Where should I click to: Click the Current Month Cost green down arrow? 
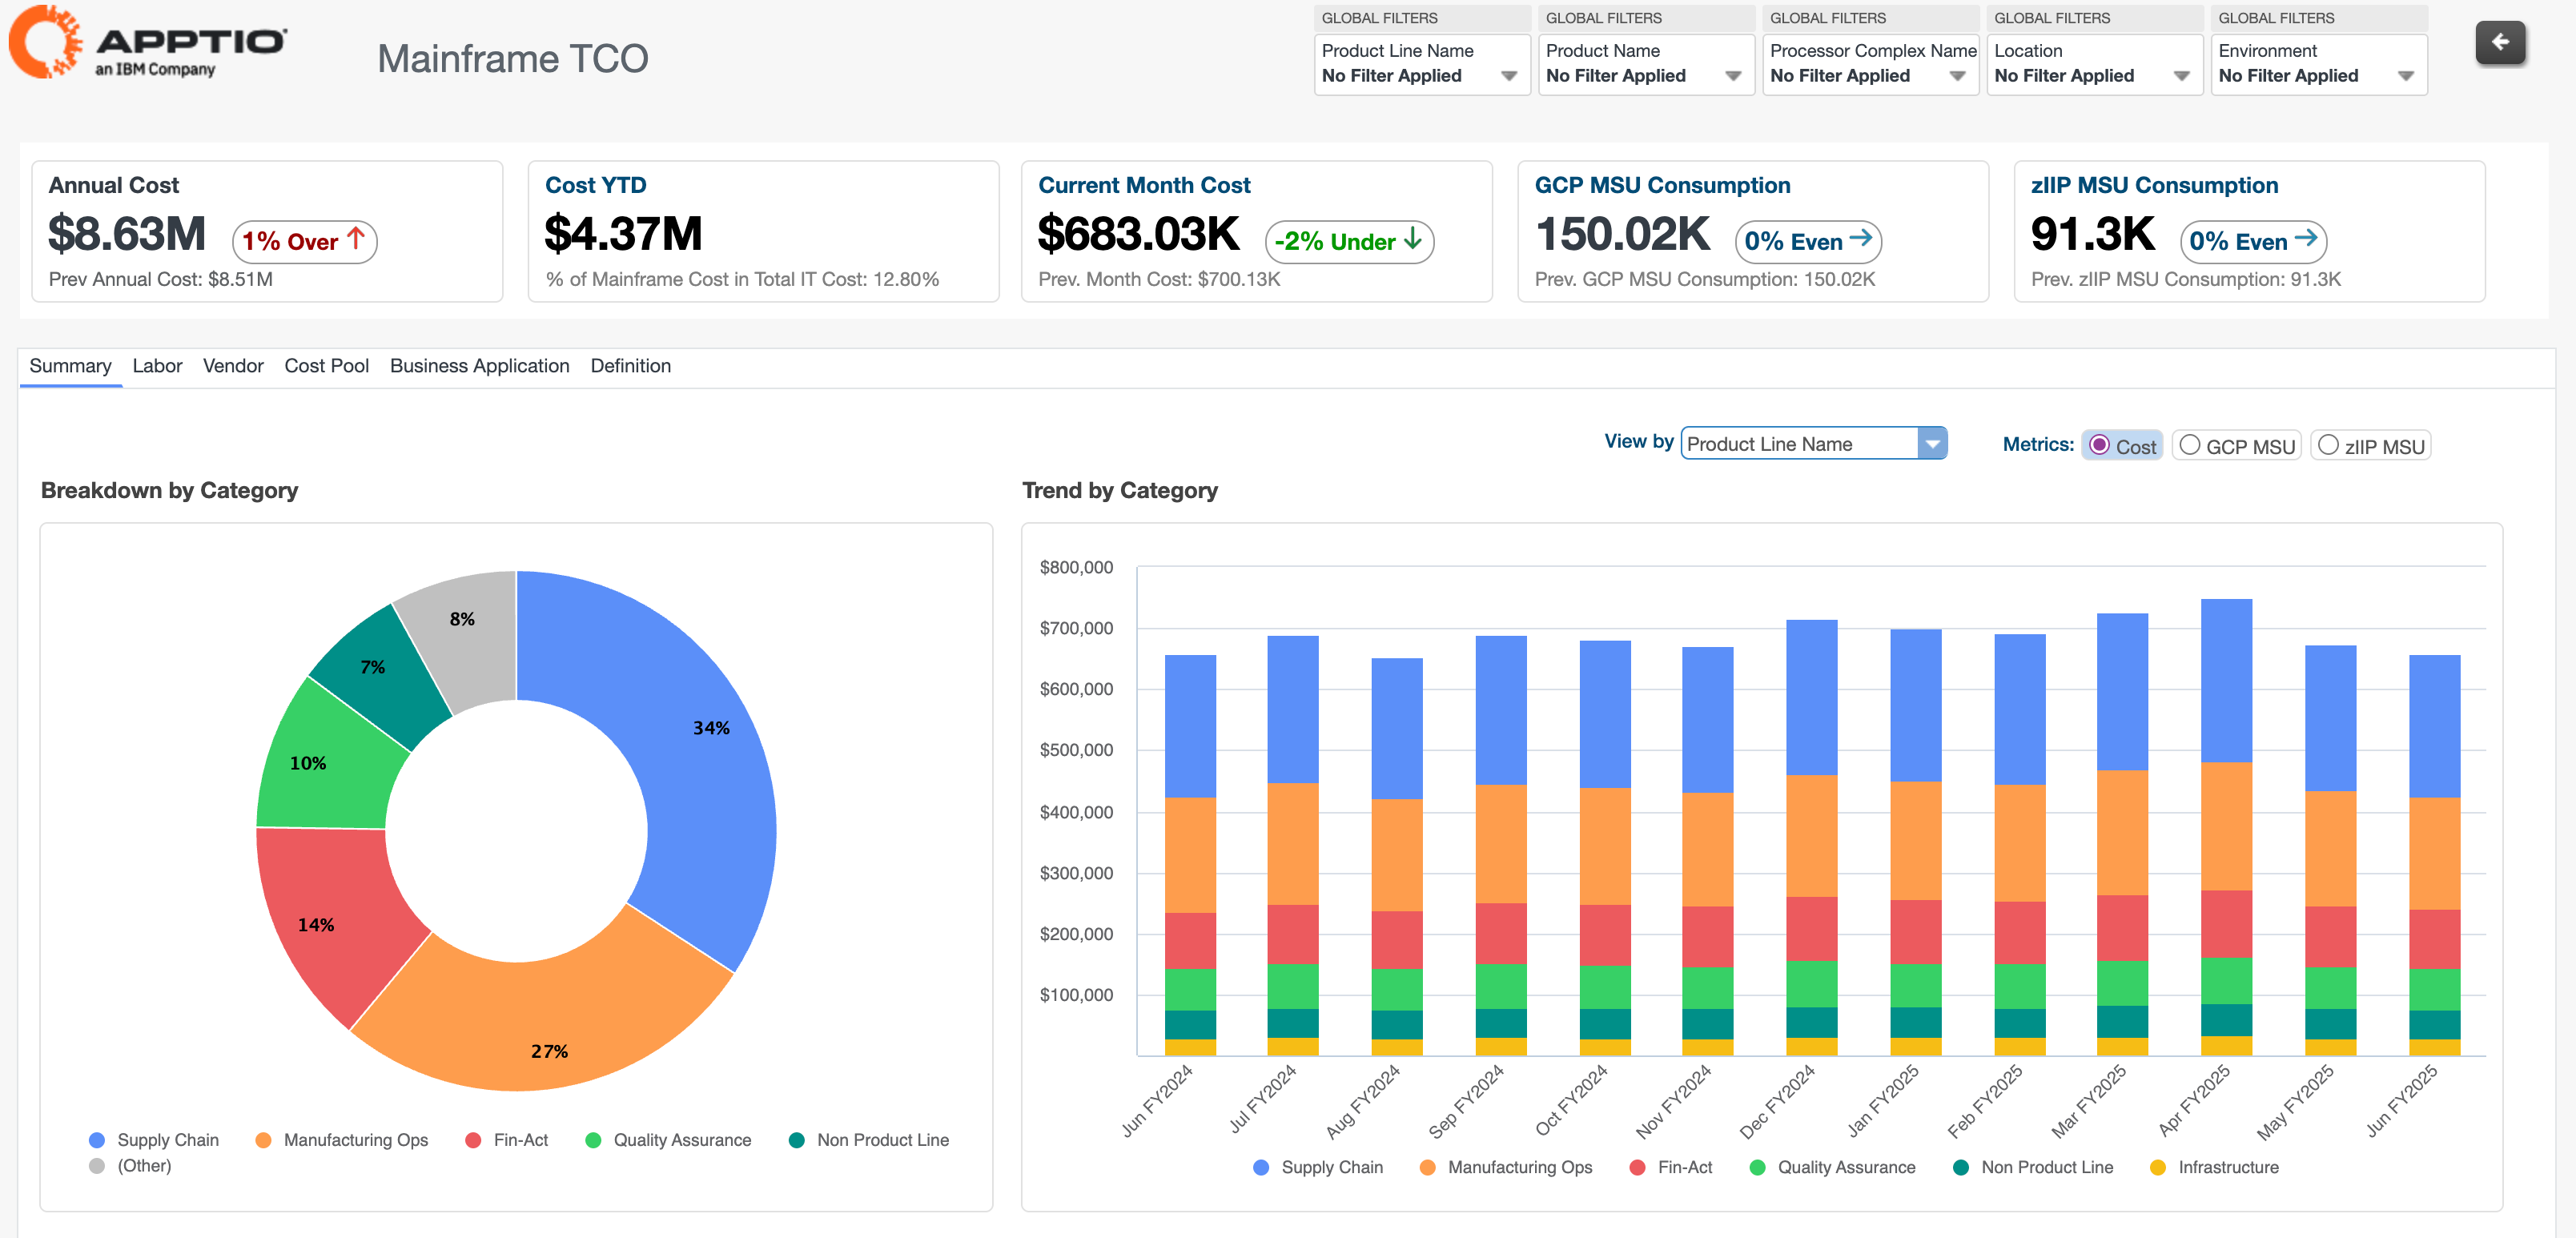pyautogui.click(x=1412, y=239)
